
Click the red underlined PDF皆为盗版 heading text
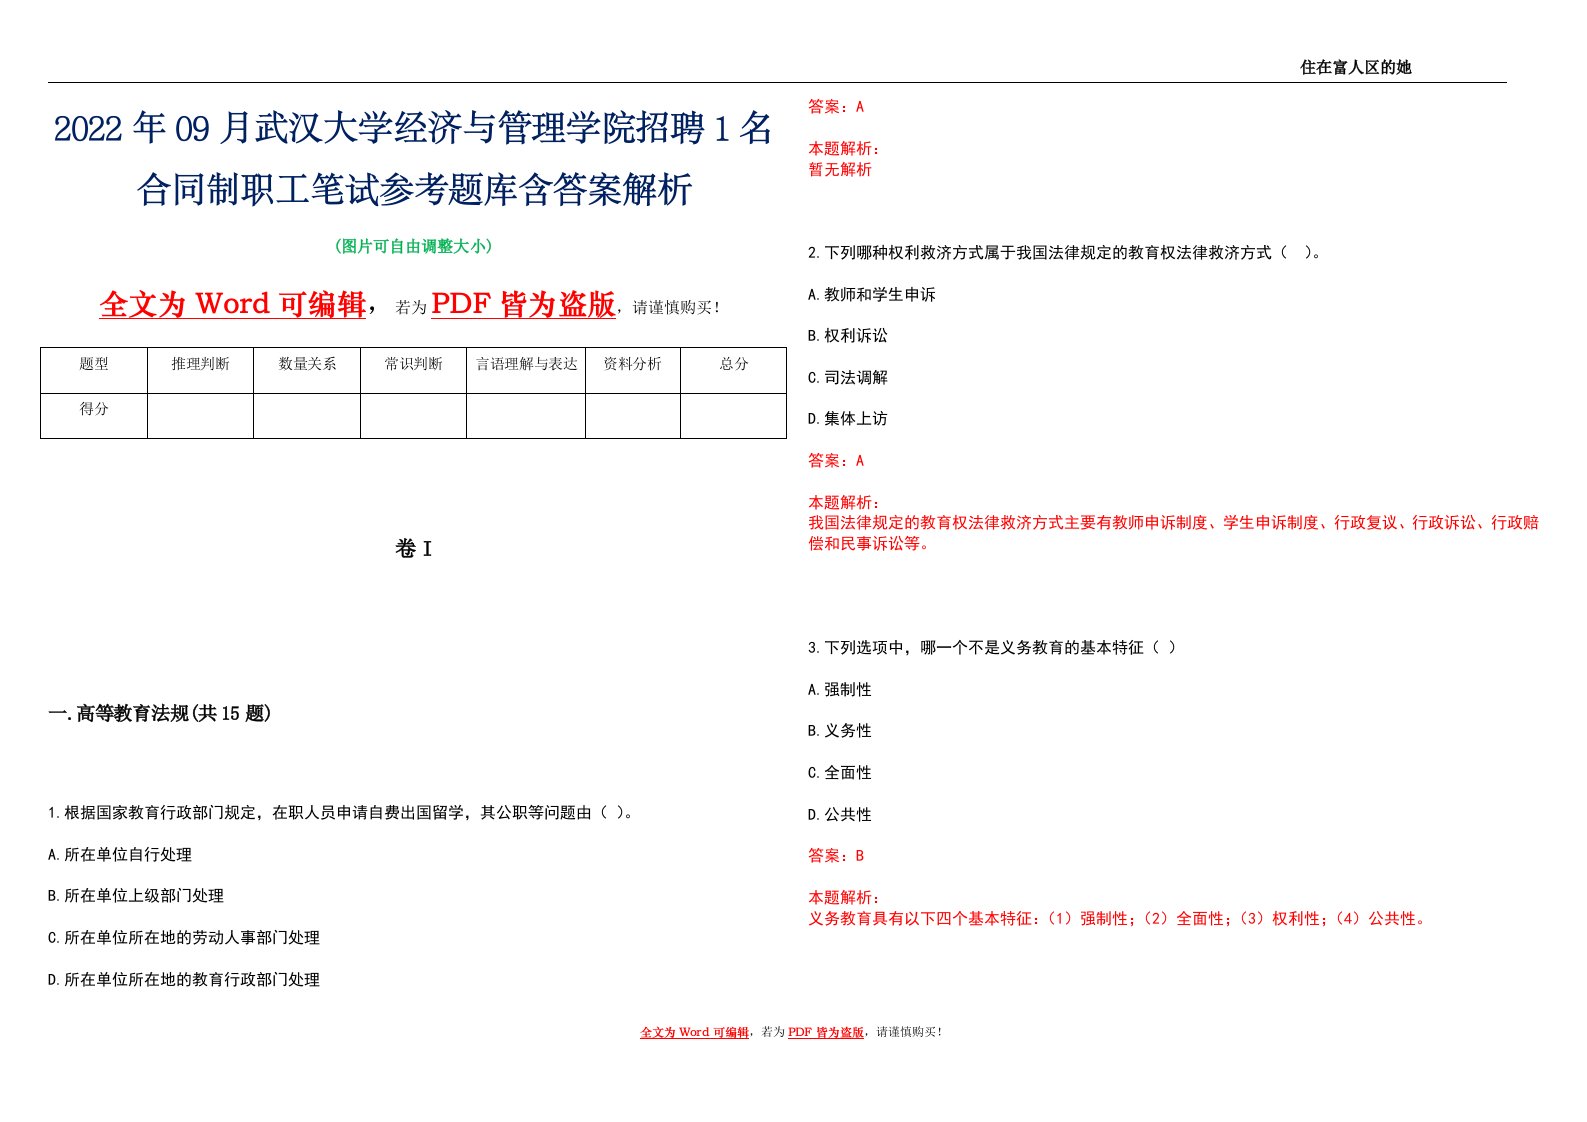523,304
